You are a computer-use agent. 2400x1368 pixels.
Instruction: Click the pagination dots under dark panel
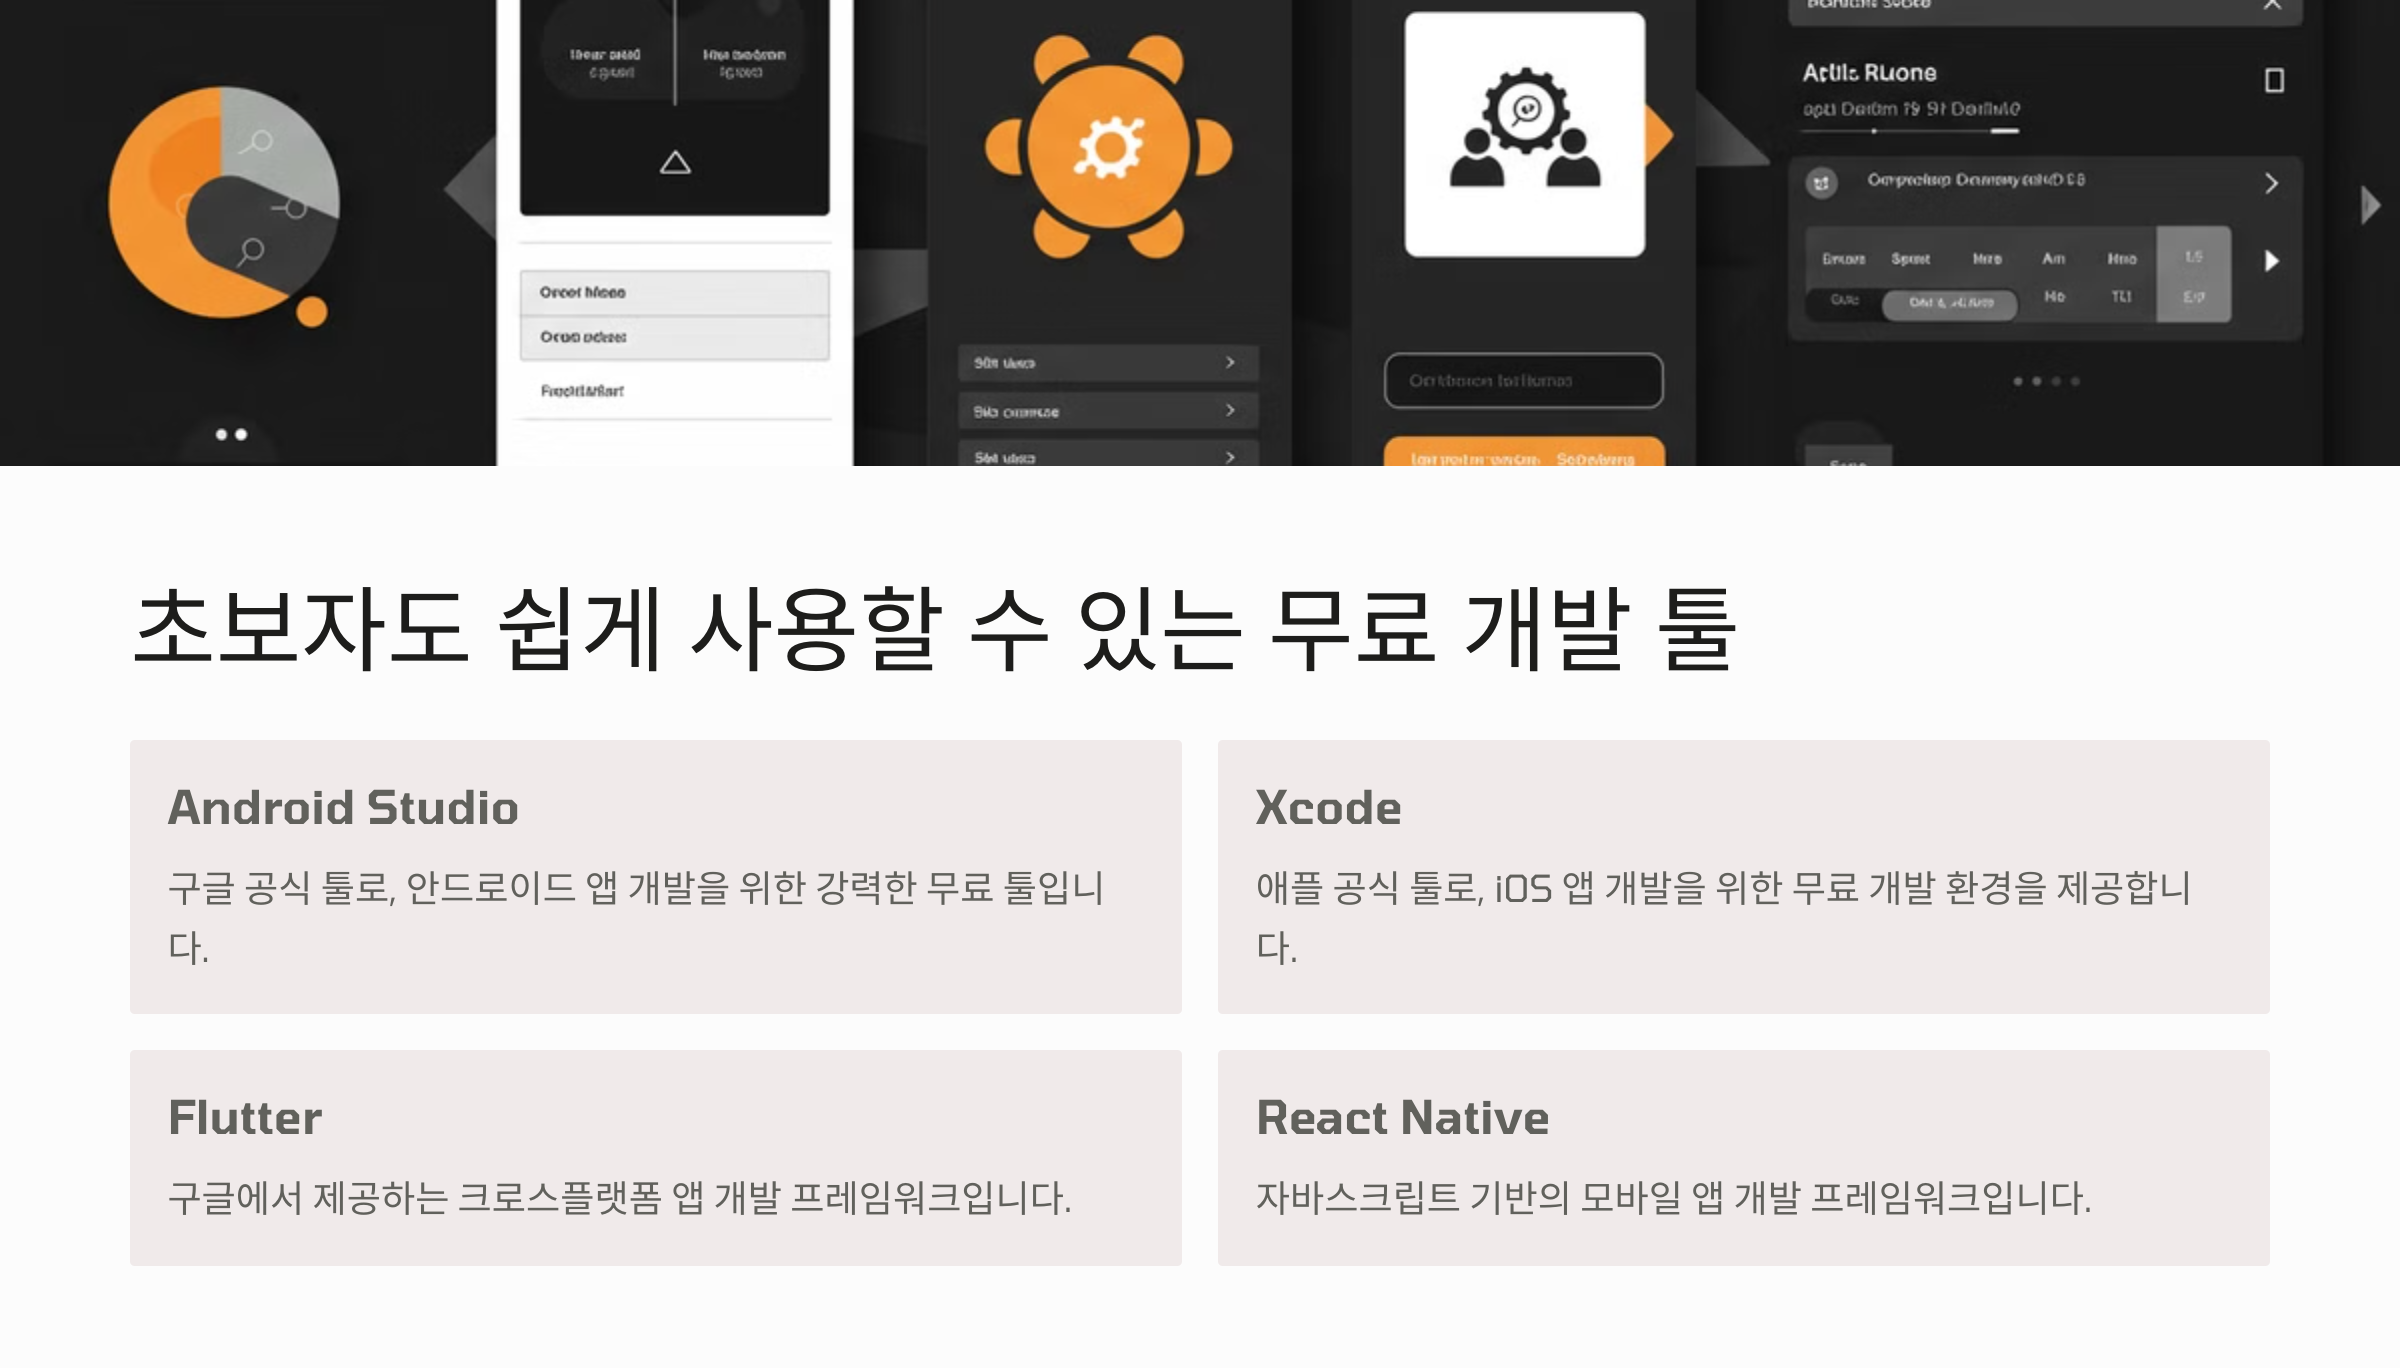[x=2045, y=381]
